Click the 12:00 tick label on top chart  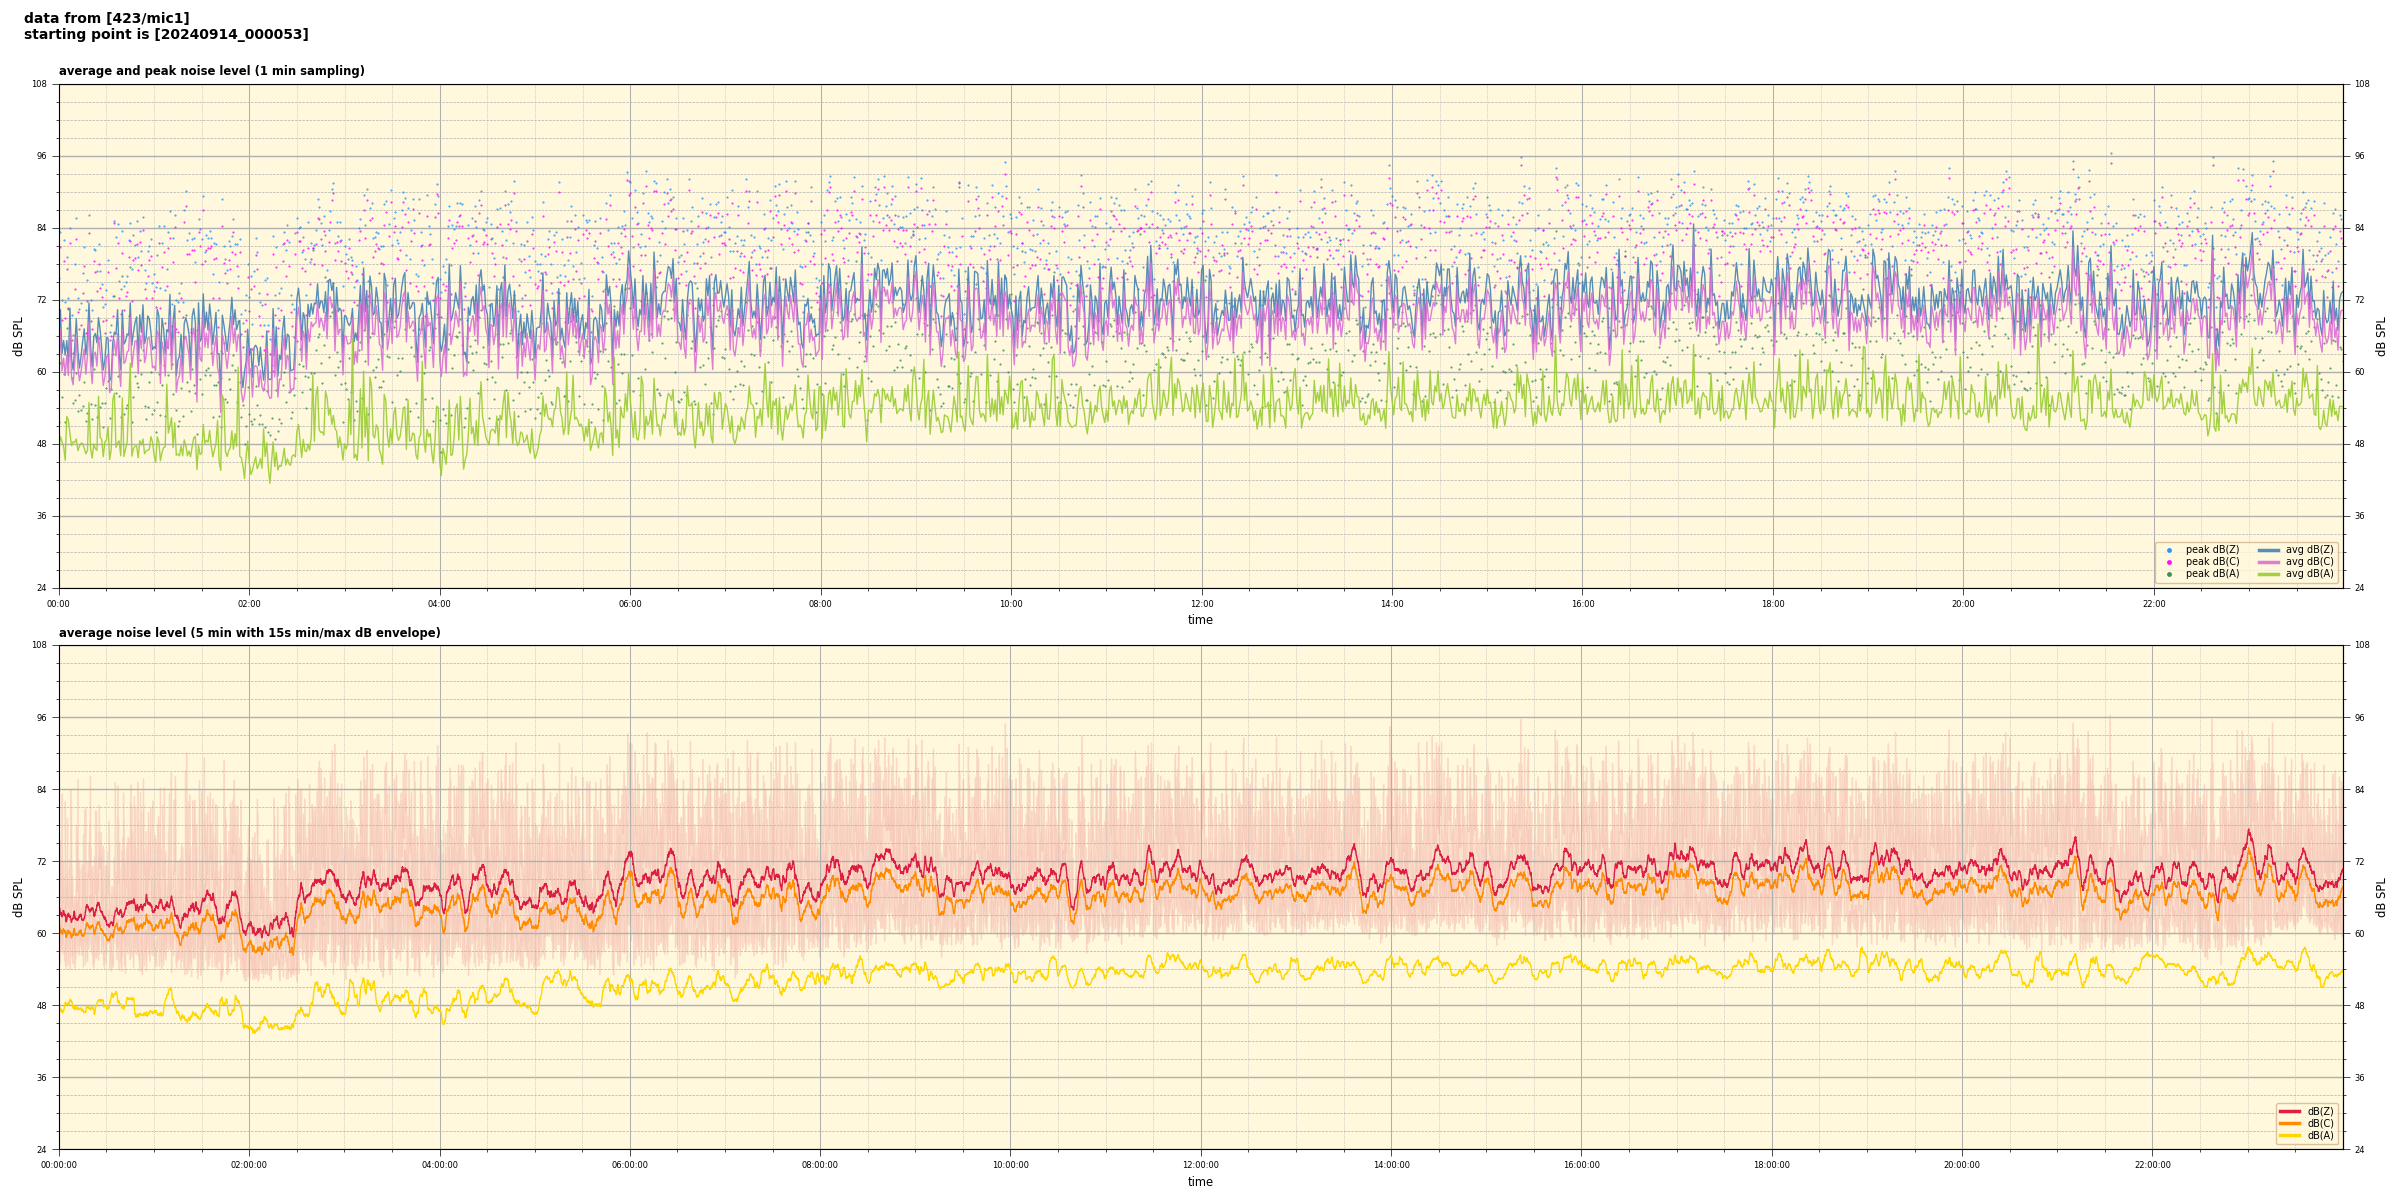(1201, 604)
